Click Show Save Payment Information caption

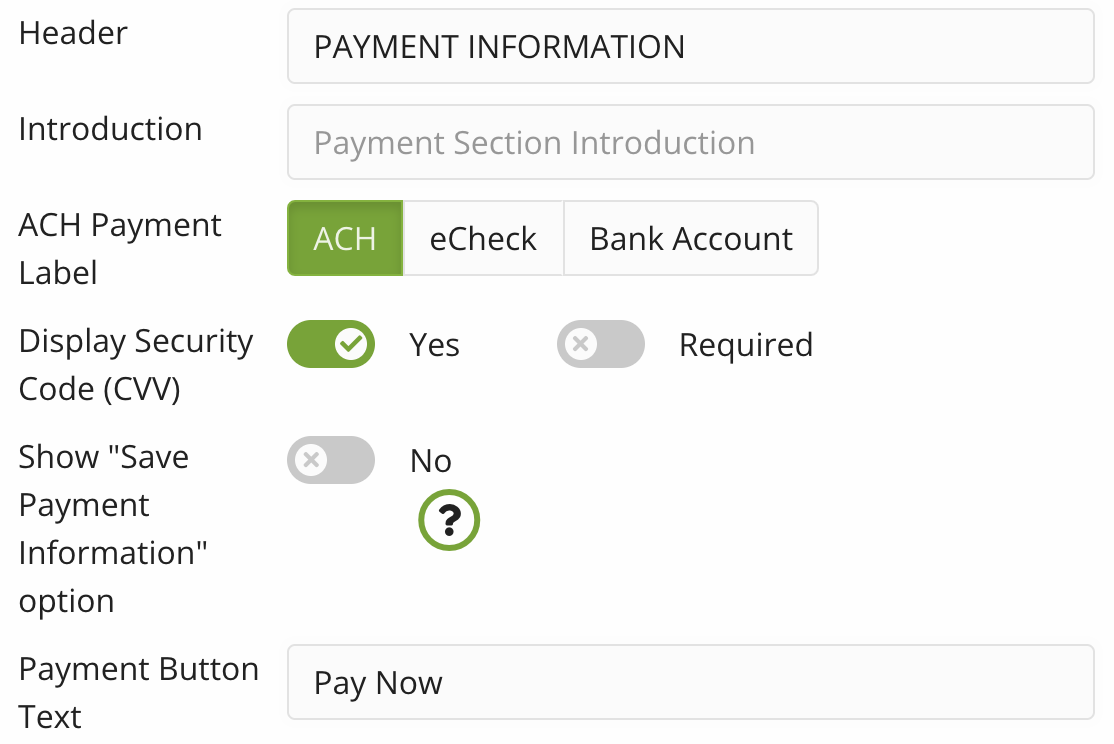[112, 528]
